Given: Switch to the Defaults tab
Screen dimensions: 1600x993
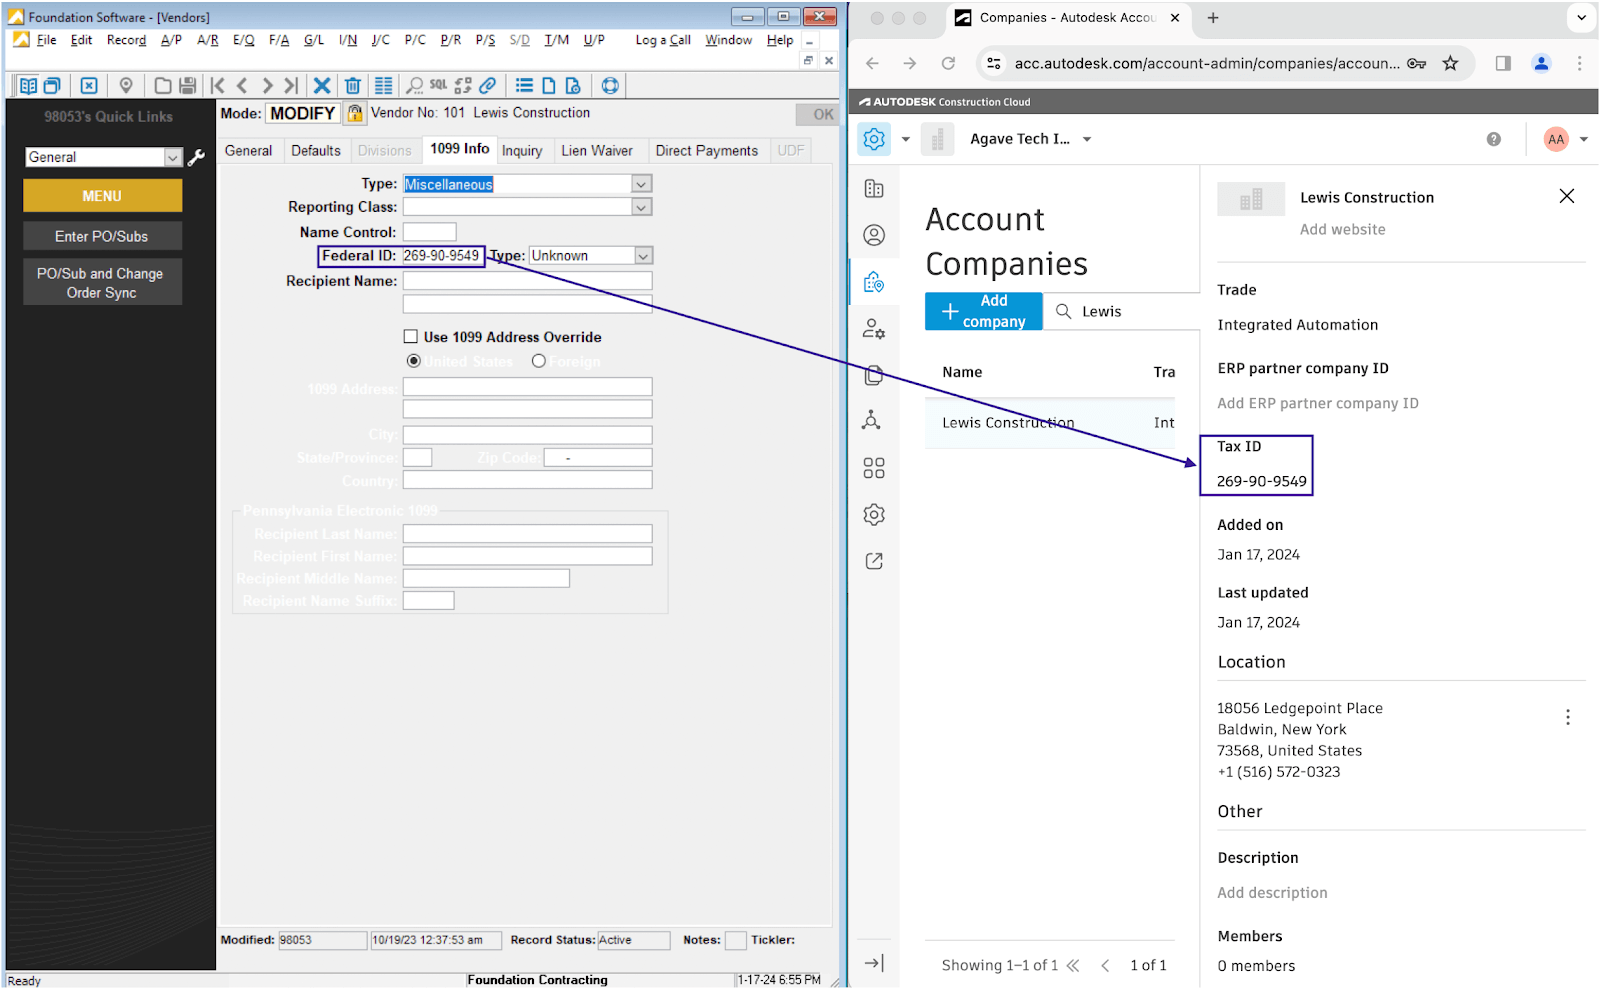Looking at the screenshot, I should [316, 151].
